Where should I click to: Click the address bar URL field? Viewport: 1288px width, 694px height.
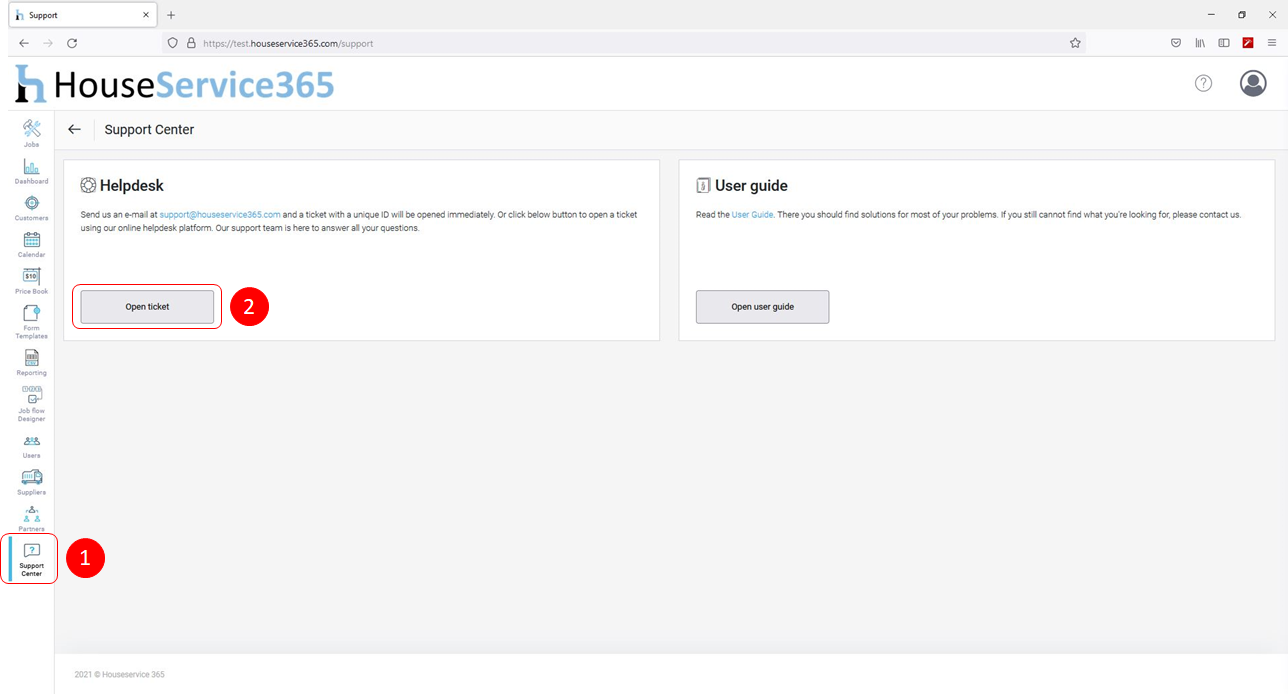coord(624,43)
